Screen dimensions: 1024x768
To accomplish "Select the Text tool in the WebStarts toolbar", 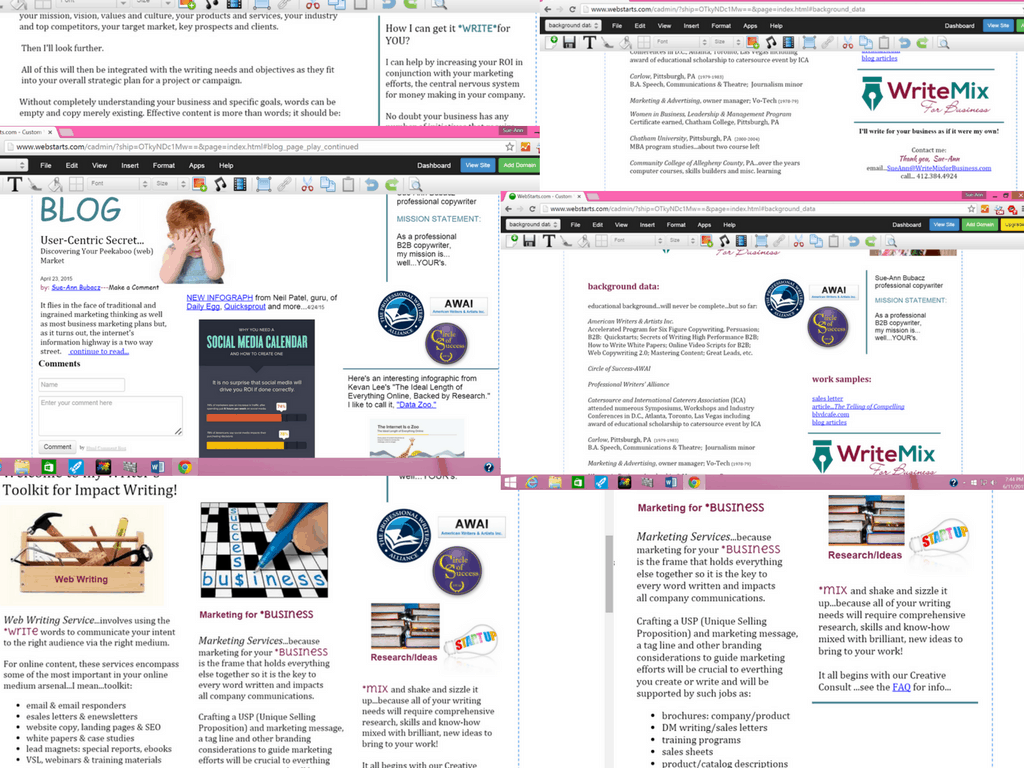I will [x=15, y=185].
